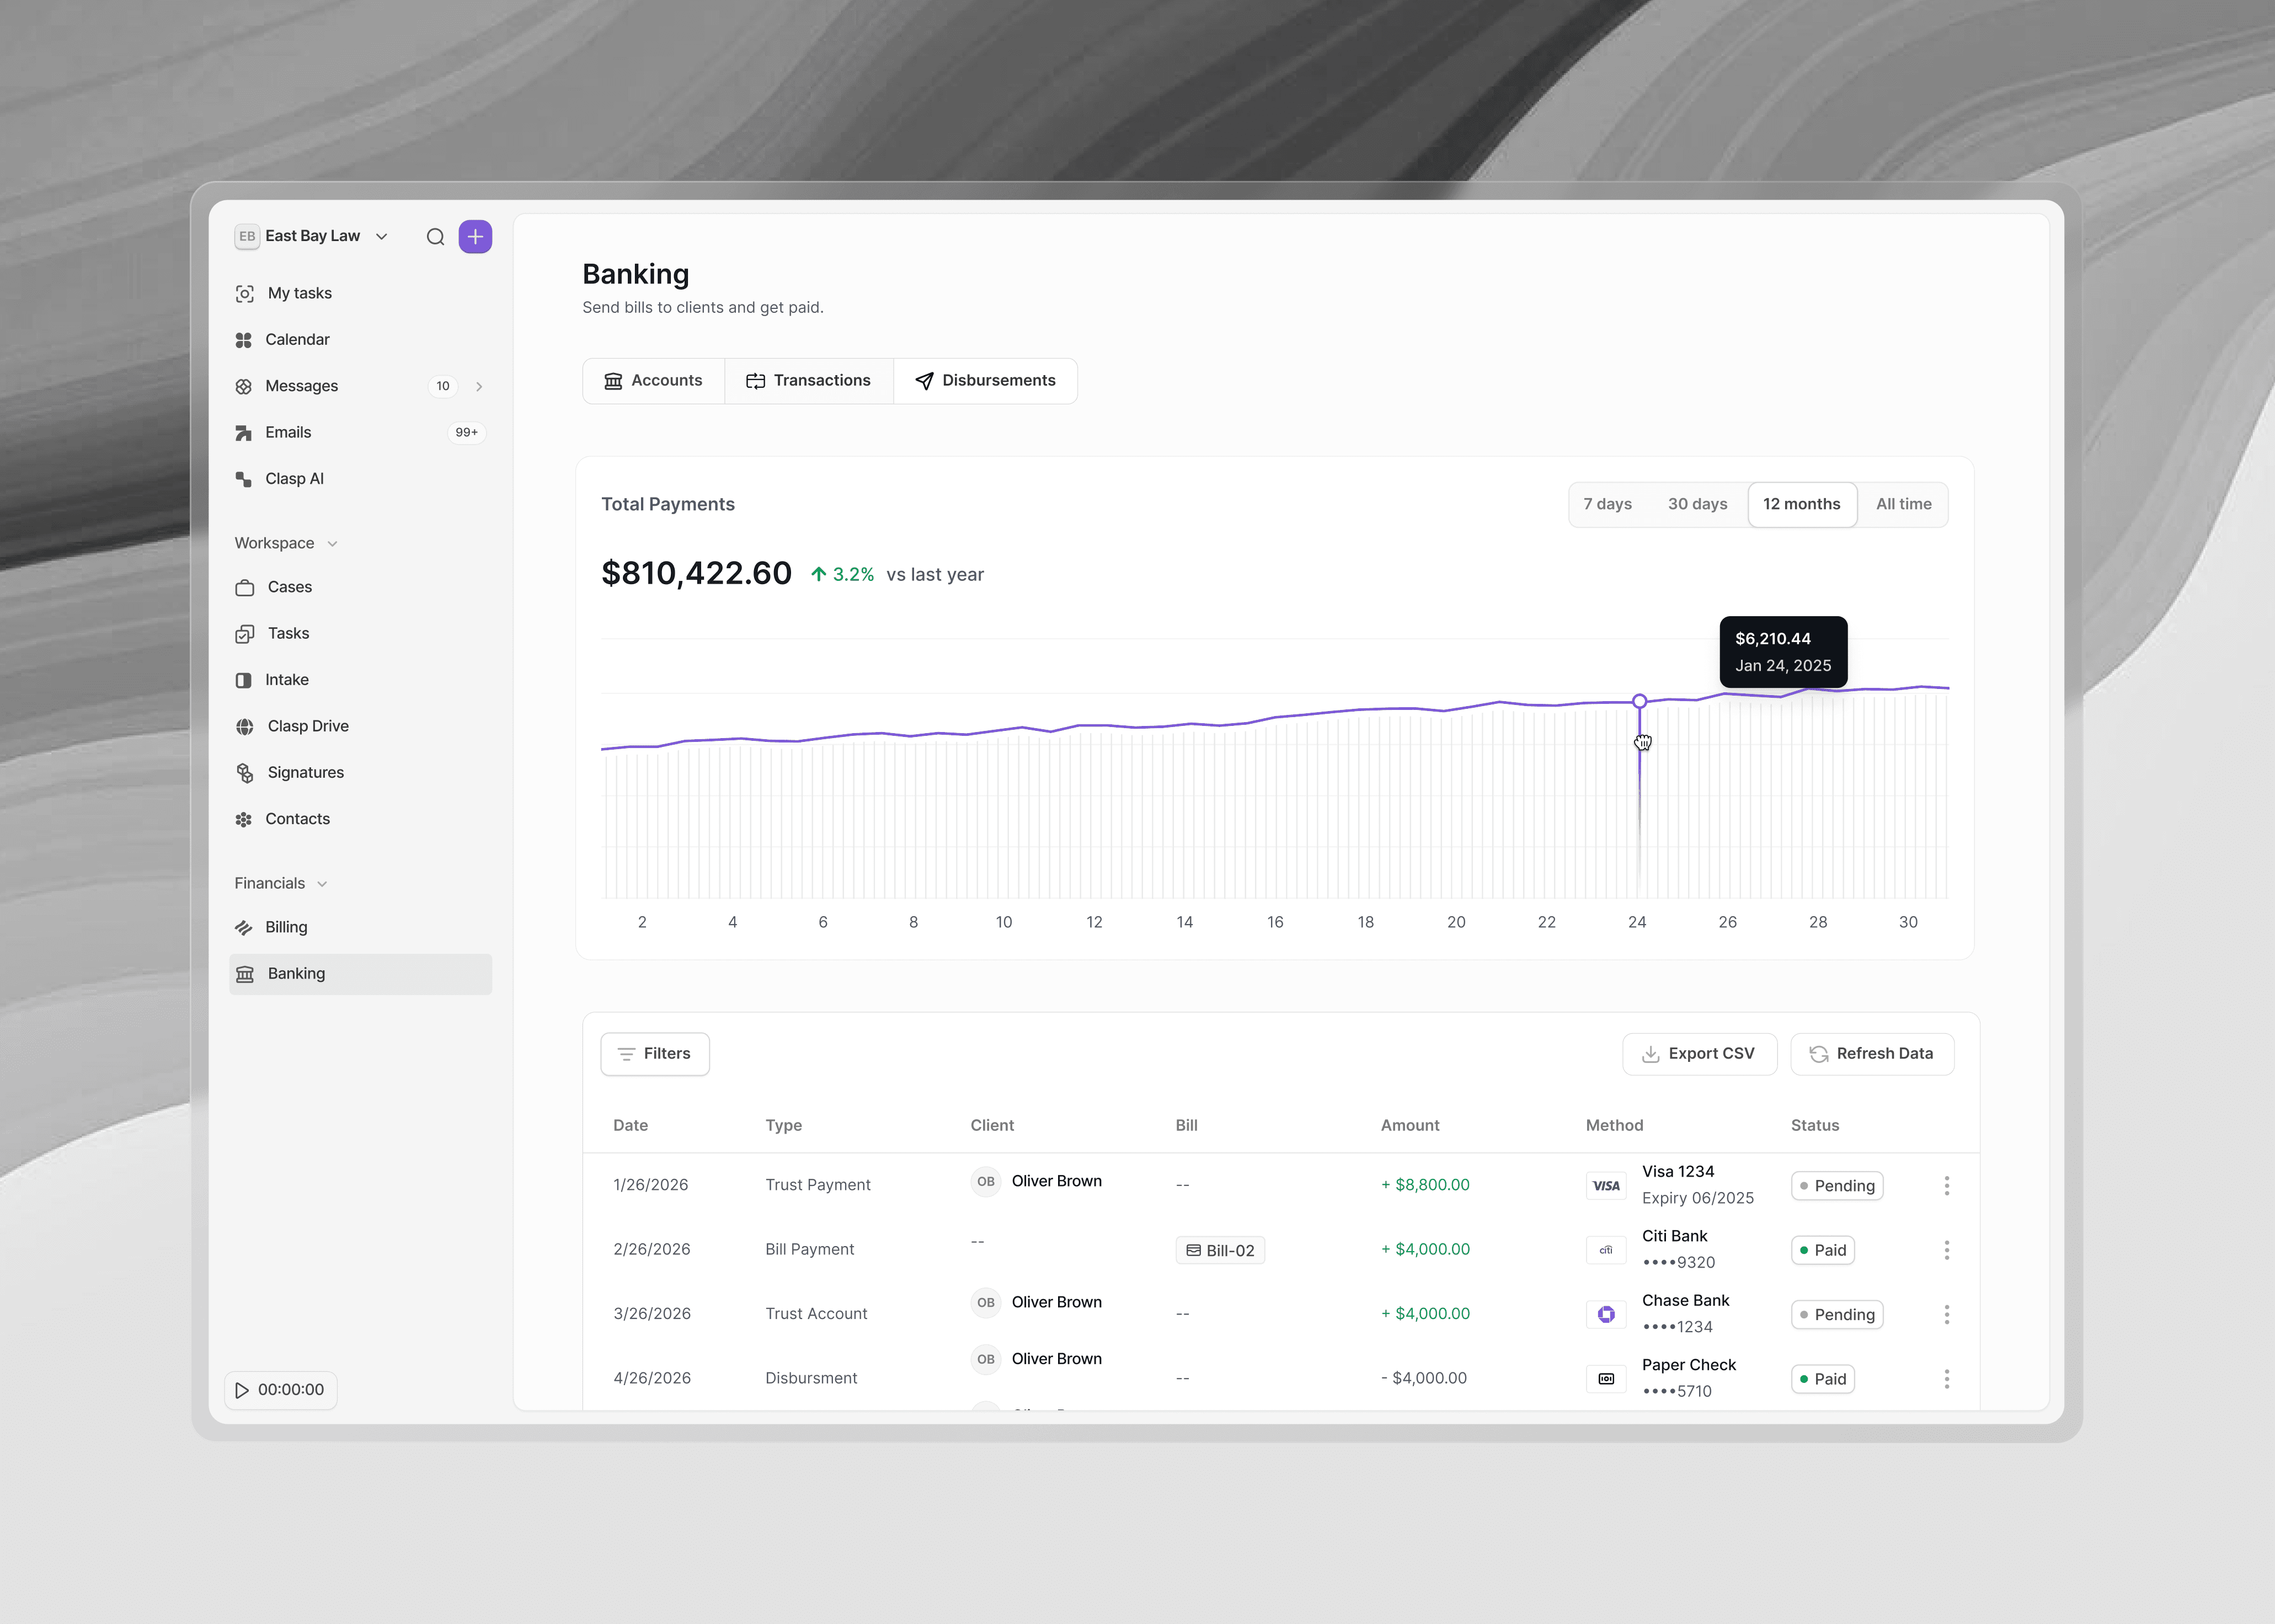
Task: Click the Export CSV button
Action: pos(1699,1054)
